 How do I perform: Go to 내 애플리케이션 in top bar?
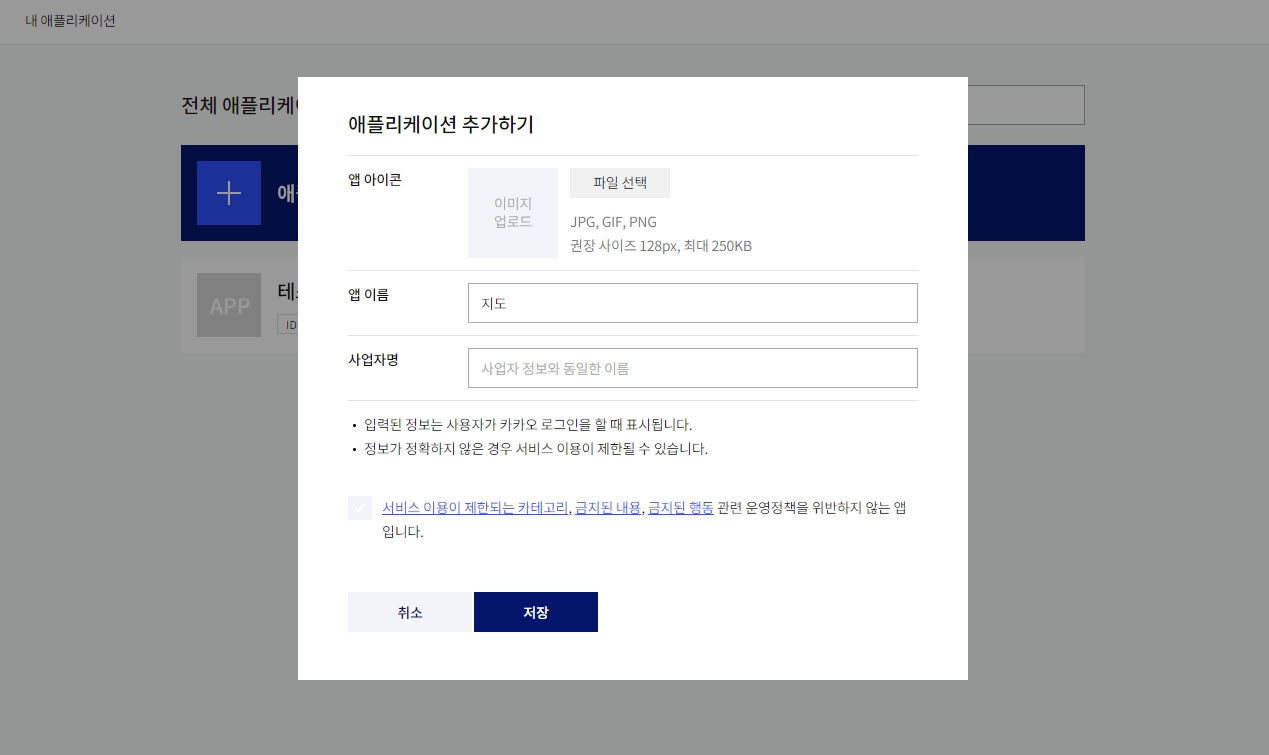70,20
